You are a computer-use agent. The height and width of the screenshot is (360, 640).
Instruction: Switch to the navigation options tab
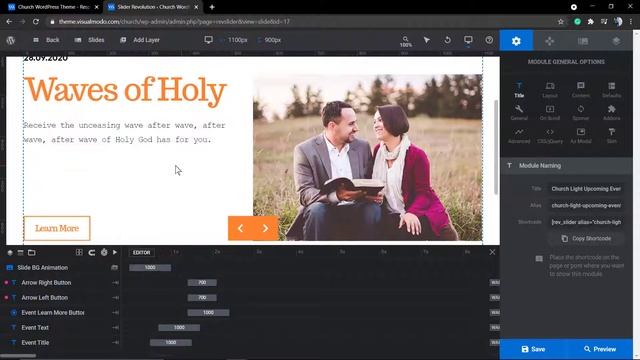pyautogui.click(x=550, y=40)
